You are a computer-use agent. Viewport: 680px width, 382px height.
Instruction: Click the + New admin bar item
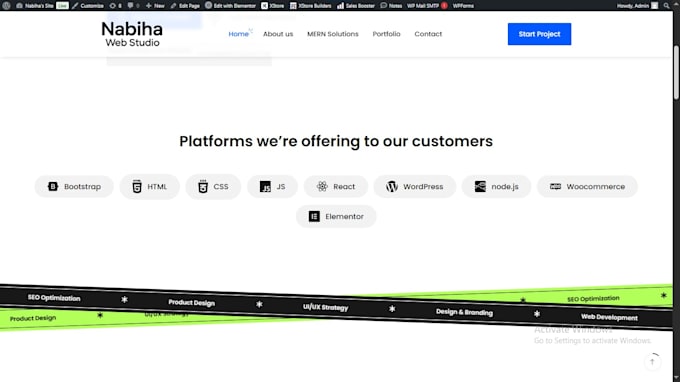155,6
